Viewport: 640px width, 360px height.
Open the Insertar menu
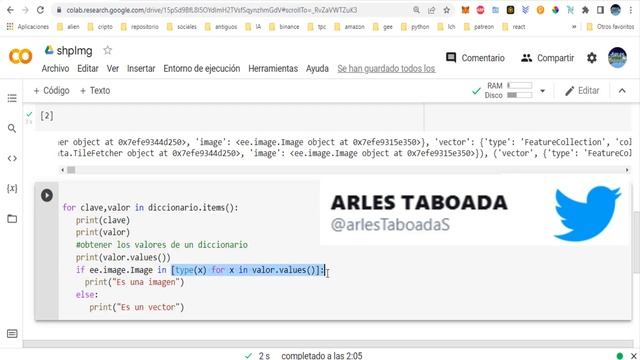click(141, 69)
